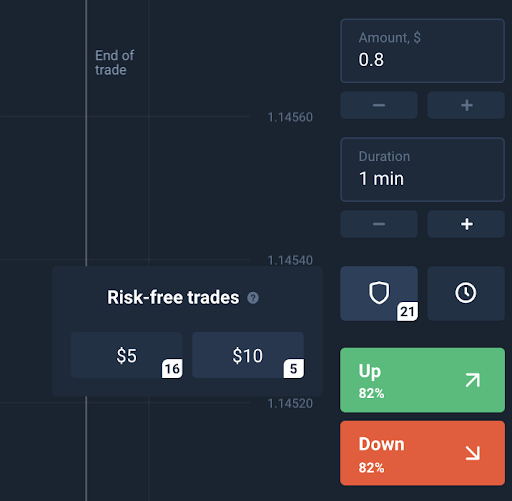Click the 5 count badge on the $10 option
The height and width of the screenshot is (501, 512).
pyautogui.click(x=293, y=368)
